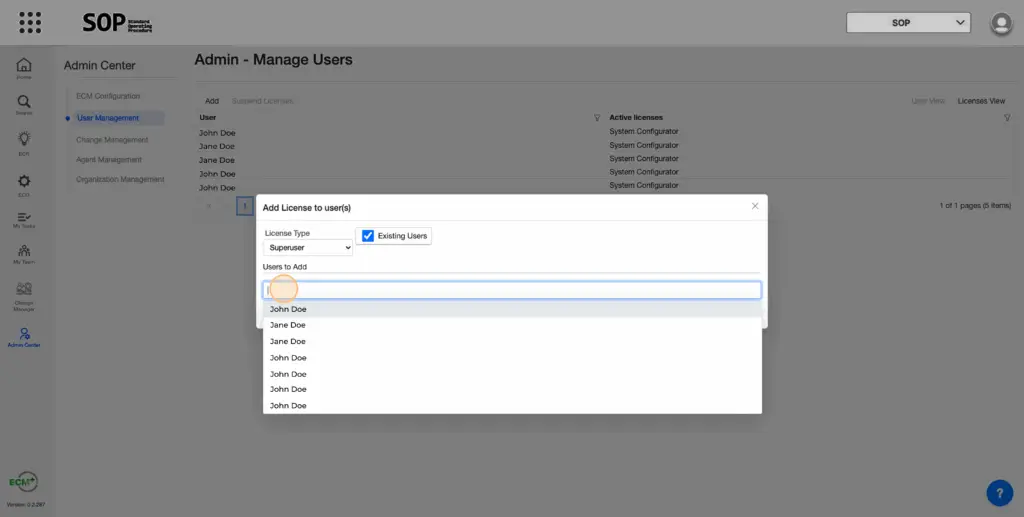
Task: Open the Search icon in sidebar
Action: (x=24, y=104)
